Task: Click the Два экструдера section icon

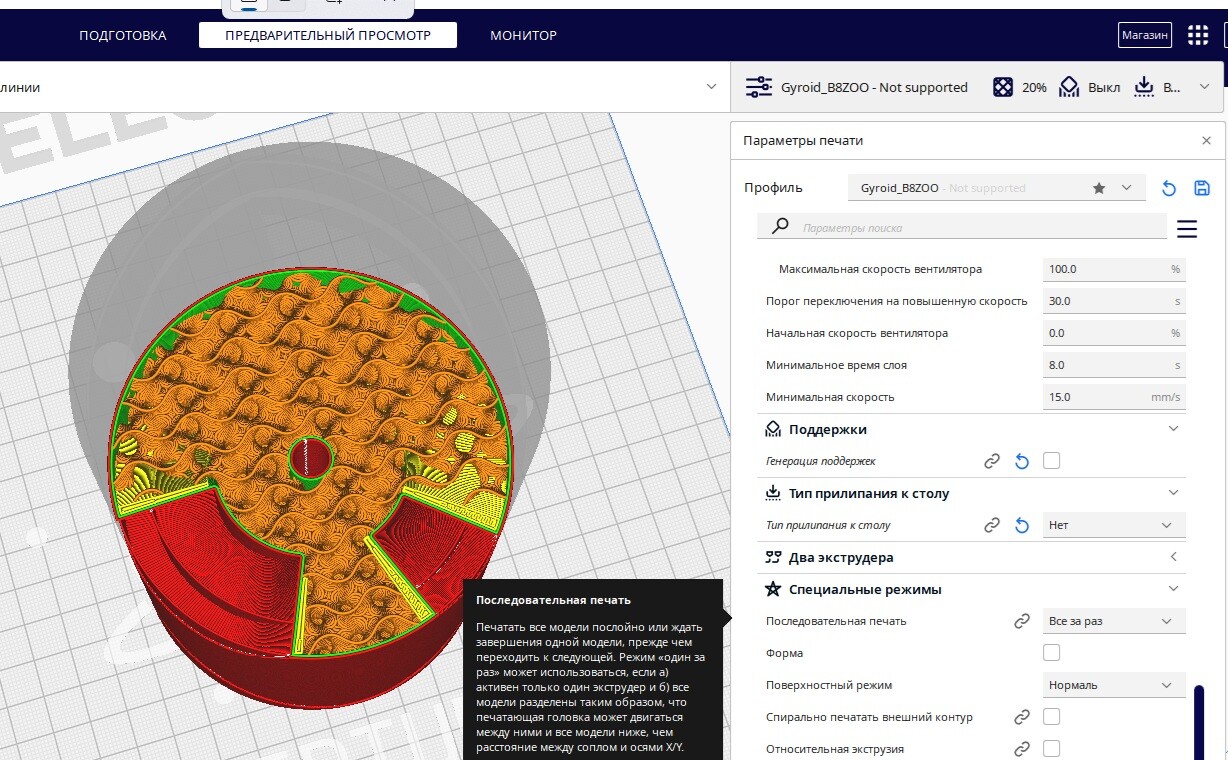Action: coord(773,557)
